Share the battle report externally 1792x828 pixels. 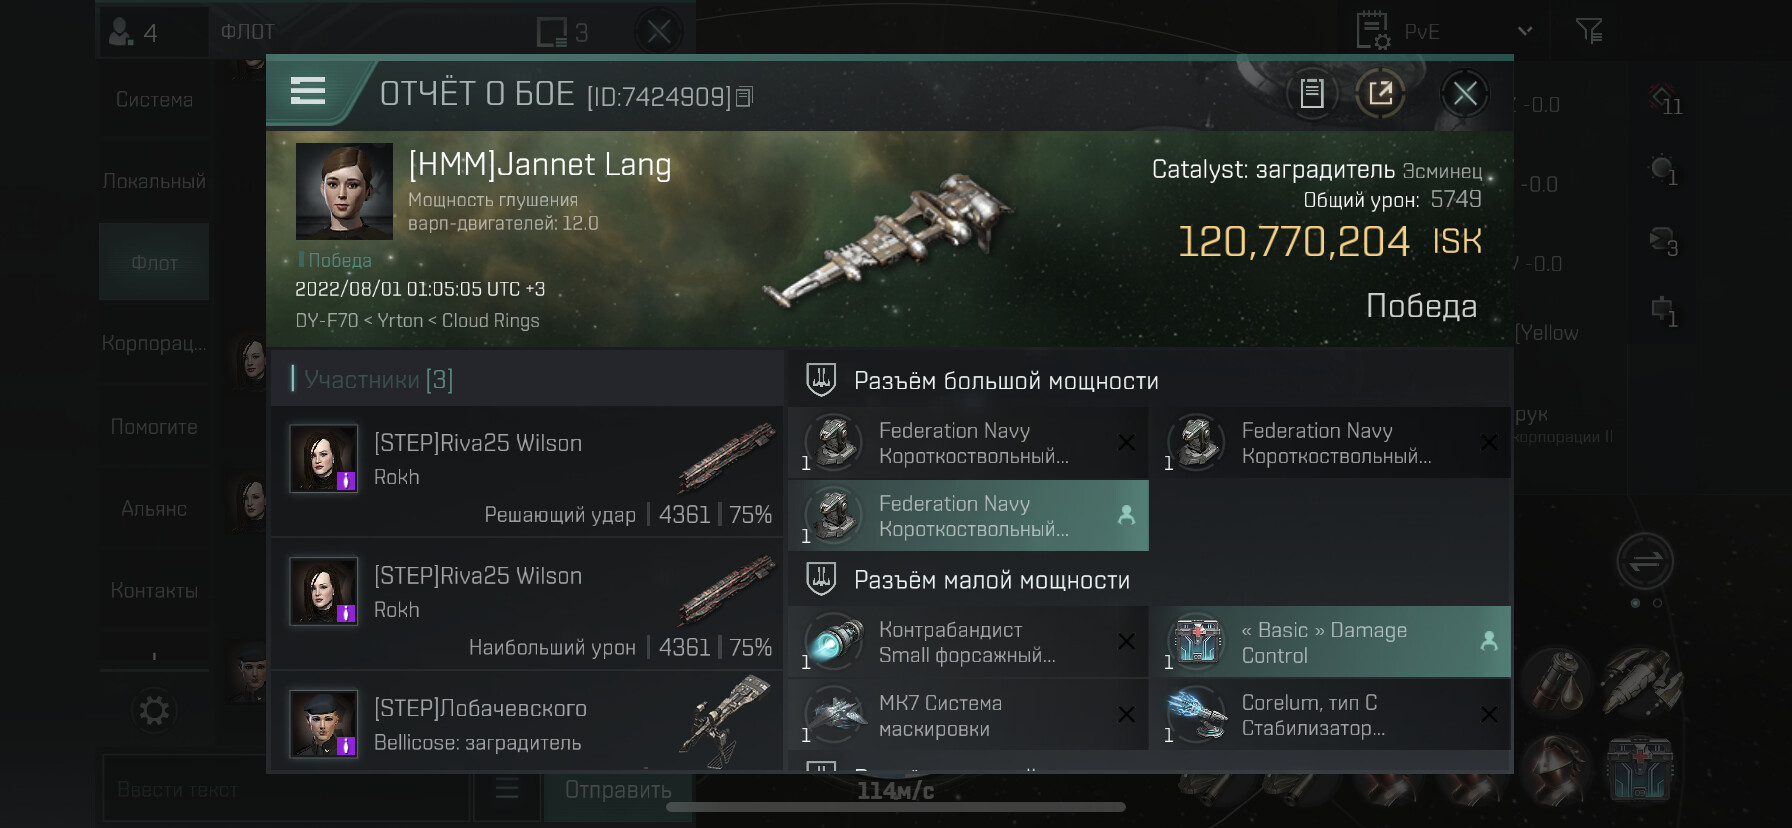point(1380,94)
